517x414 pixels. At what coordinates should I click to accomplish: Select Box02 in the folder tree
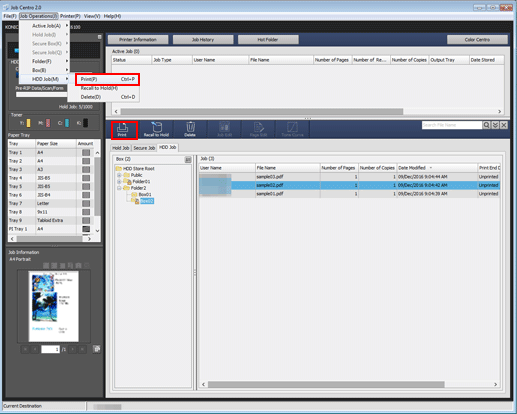pos(147,201)
